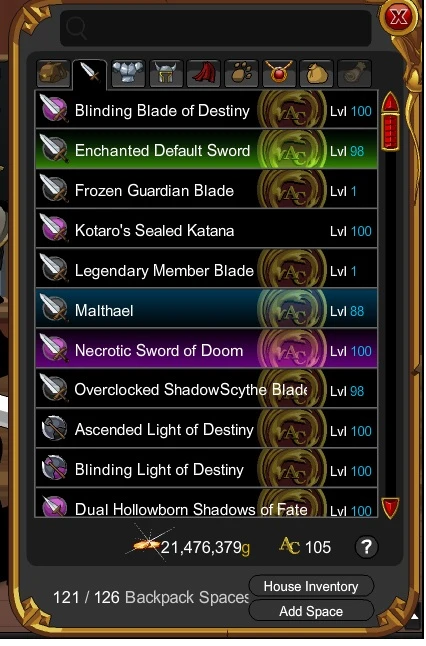The image size is (426, 646).
Task: Select the horned helm category icon
Action: tap(166, 73)
